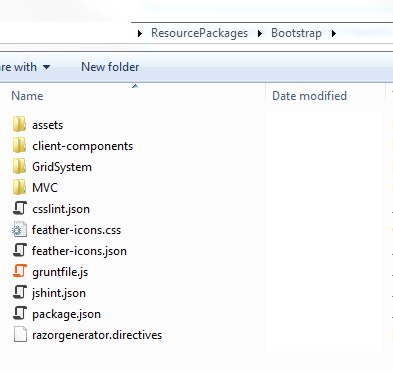Viewport: 393px width, 372px height.
Task: Open the Share with dropdown arrow
Action: (46, 67)
